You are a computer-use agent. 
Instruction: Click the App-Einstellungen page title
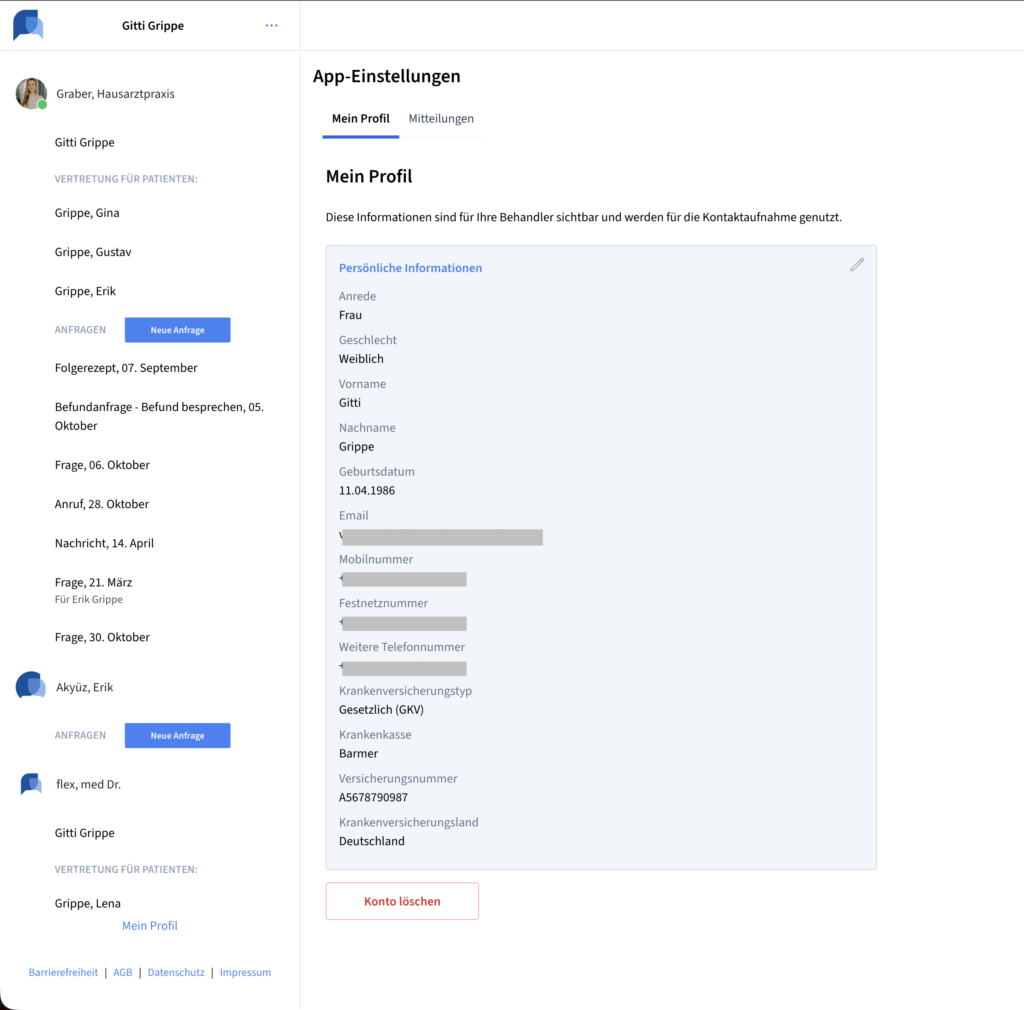tap(387, 76)
